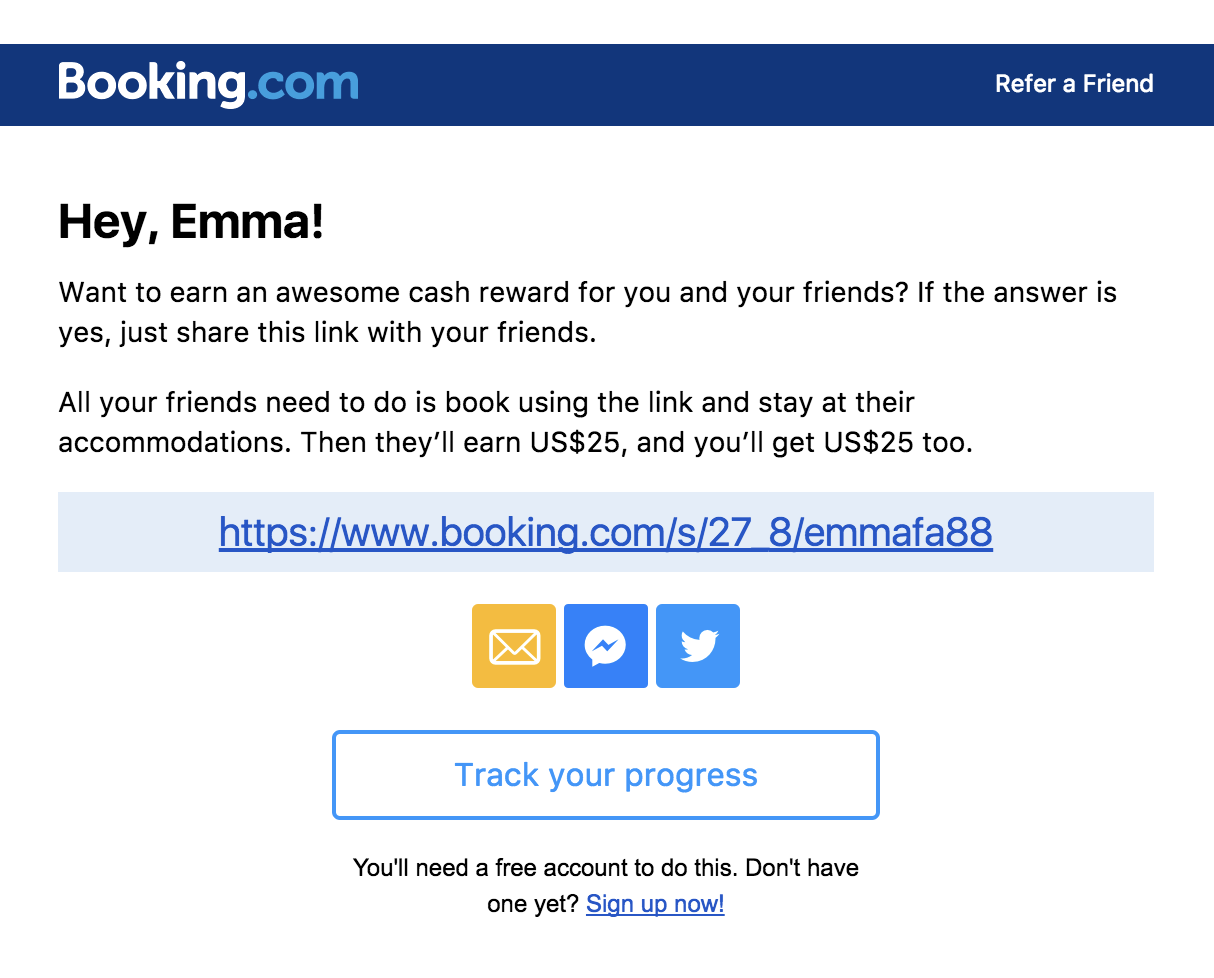
Task: Open the booking.com/s/27_8/emmafa88 referral link
Action: pos(606,532)
